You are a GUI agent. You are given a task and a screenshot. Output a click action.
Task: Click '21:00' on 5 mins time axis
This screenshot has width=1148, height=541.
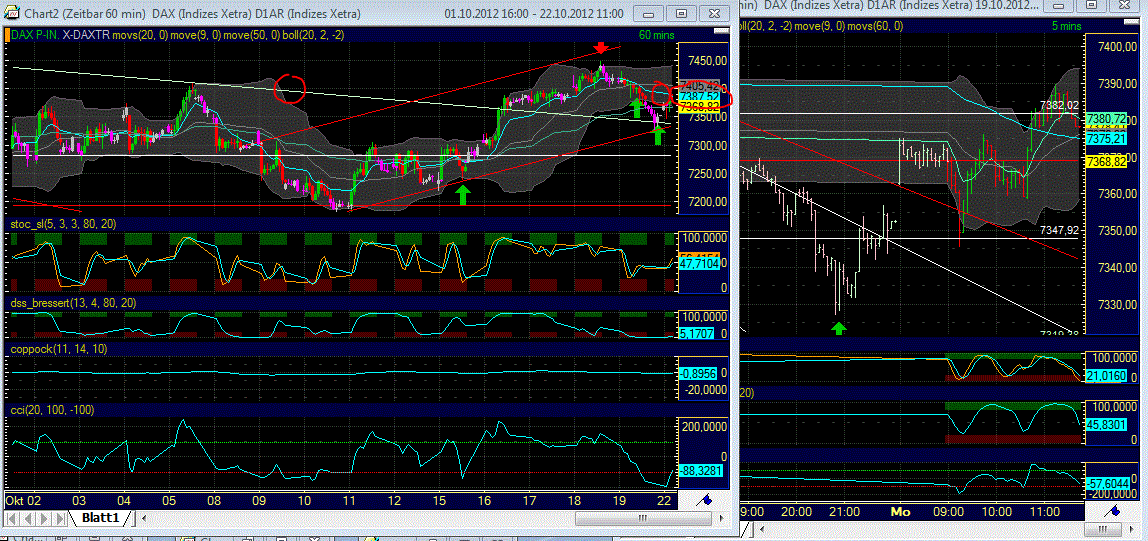[x=846, y=511]
